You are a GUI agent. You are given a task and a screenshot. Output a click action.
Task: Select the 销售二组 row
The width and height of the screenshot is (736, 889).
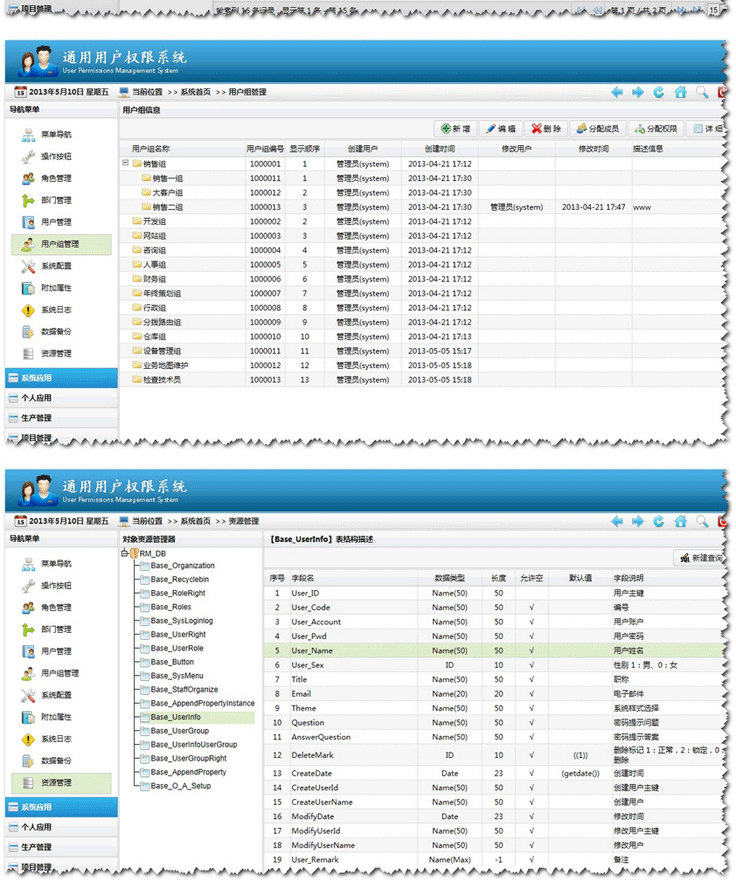pyautogui.click(x=422, y=208)
